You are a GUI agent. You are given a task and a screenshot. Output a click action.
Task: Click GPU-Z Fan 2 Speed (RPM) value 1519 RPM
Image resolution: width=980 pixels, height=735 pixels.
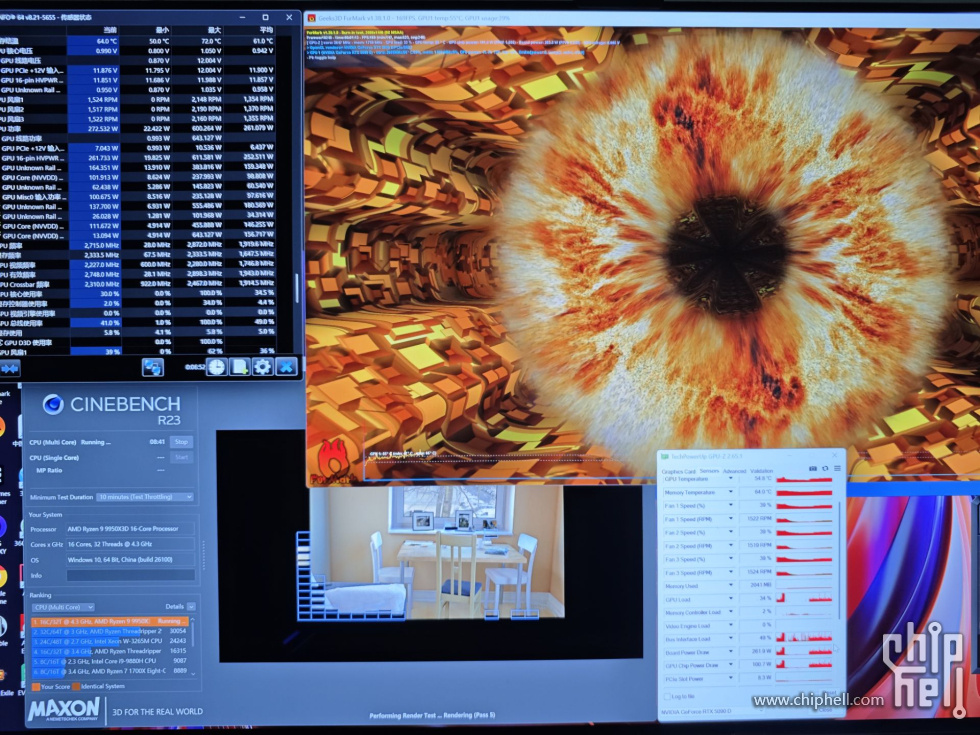coord(758,546)
